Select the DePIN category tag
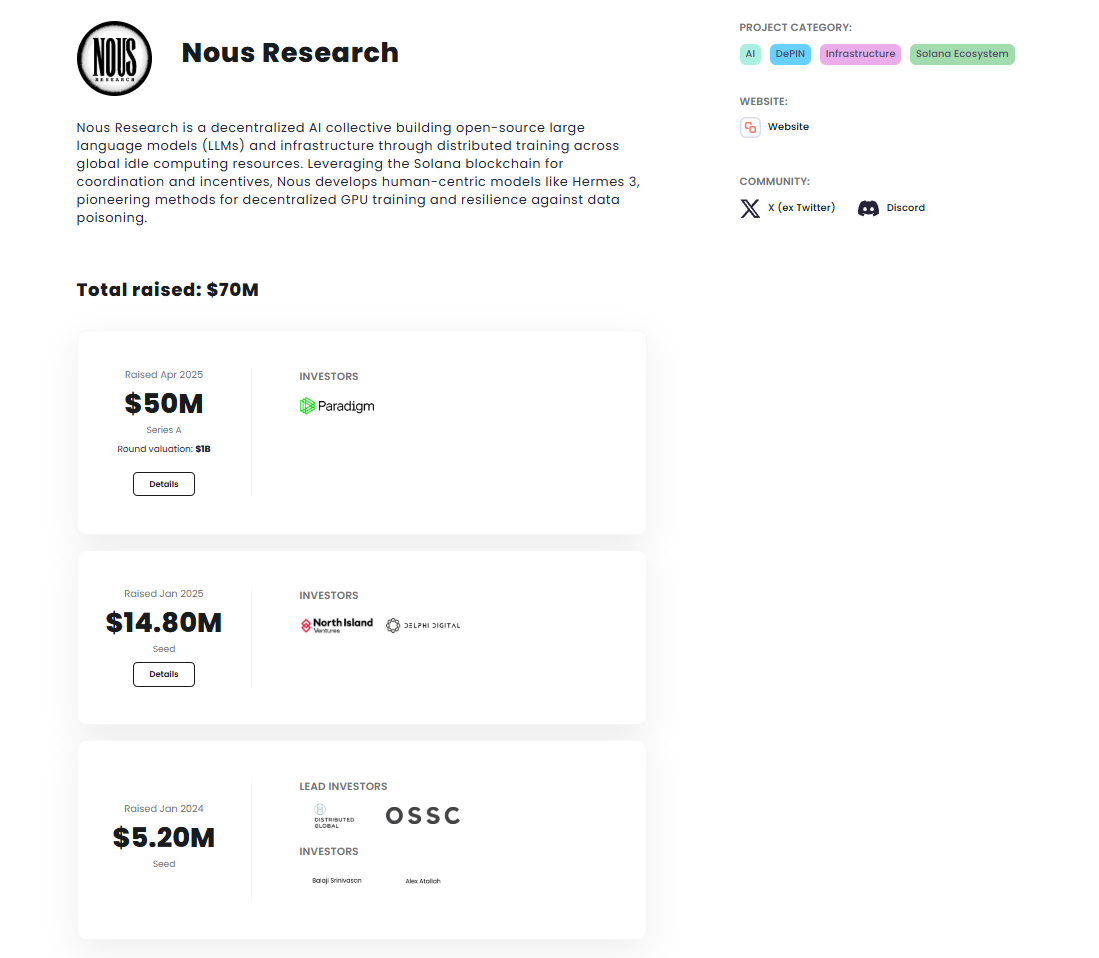This screenshot has width=1099, height=958. 790,54
